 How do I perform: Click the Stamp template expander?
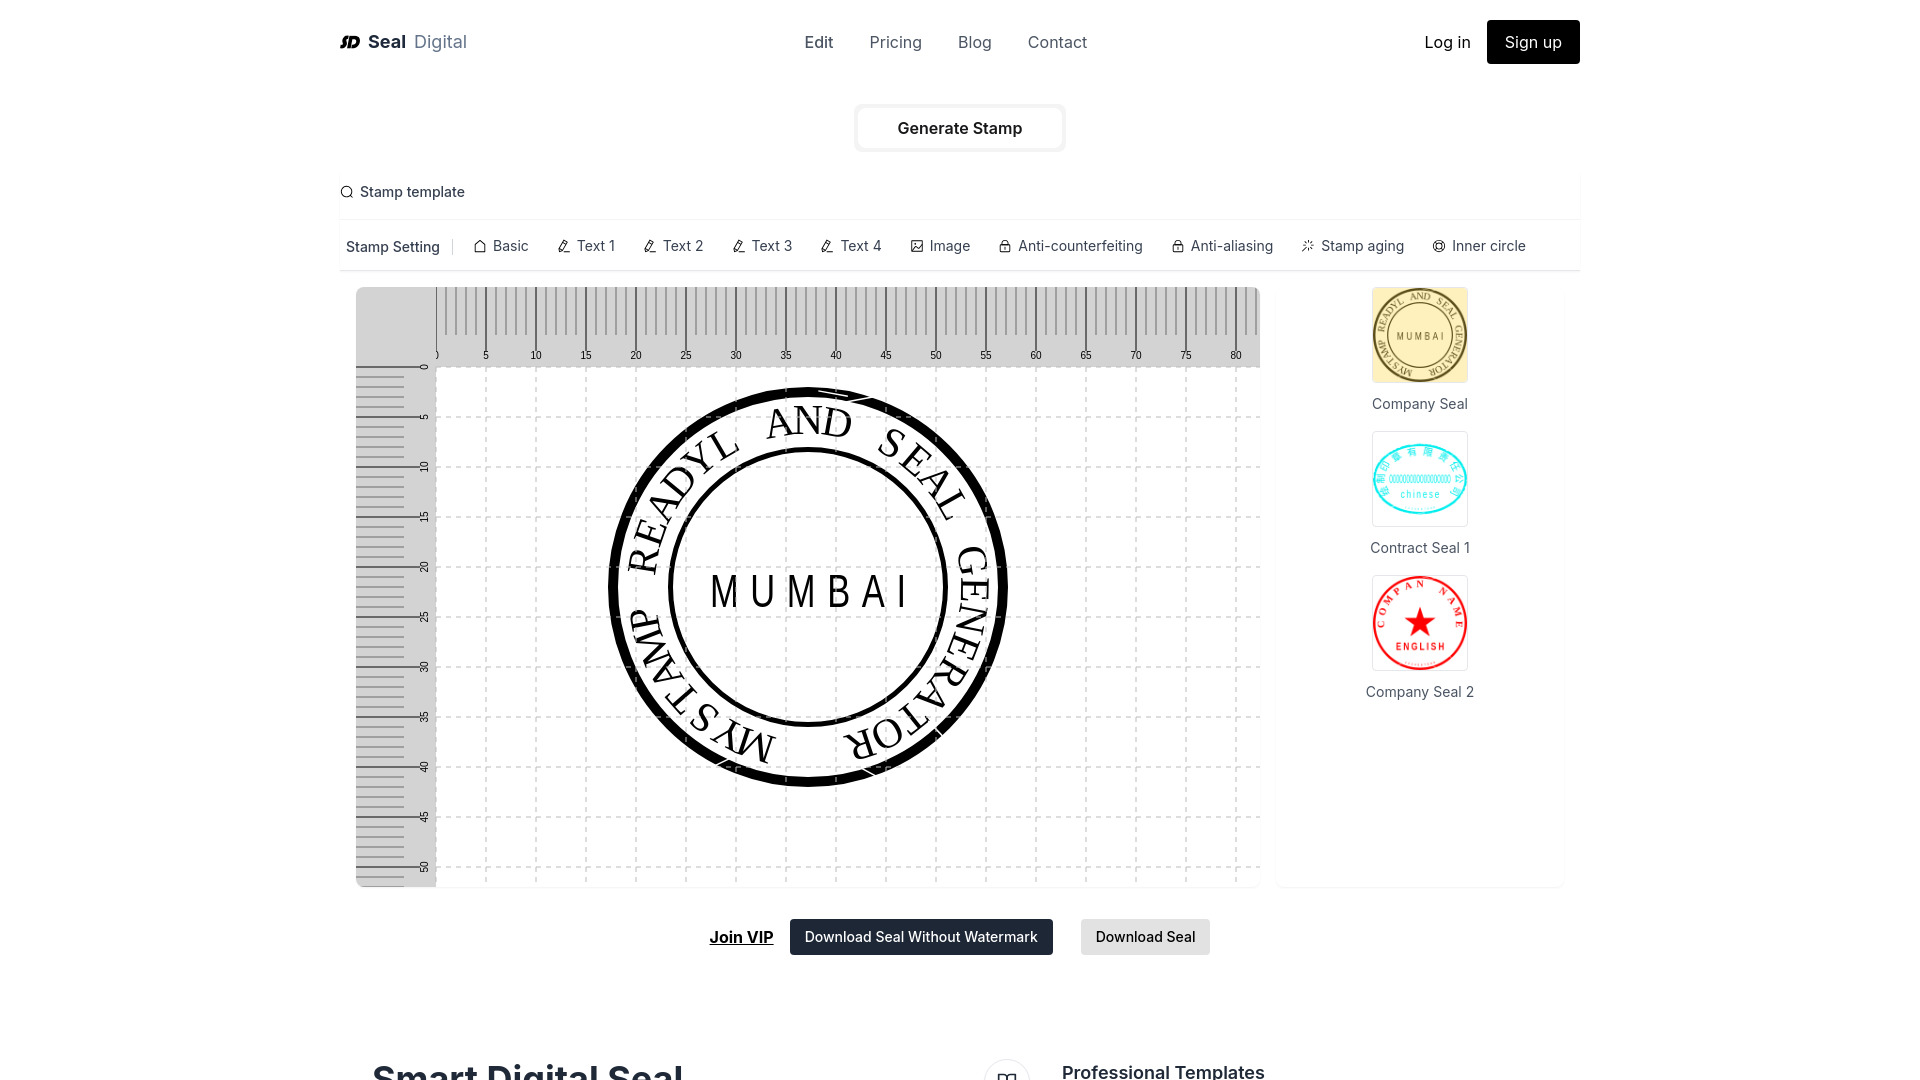(402, 191)
